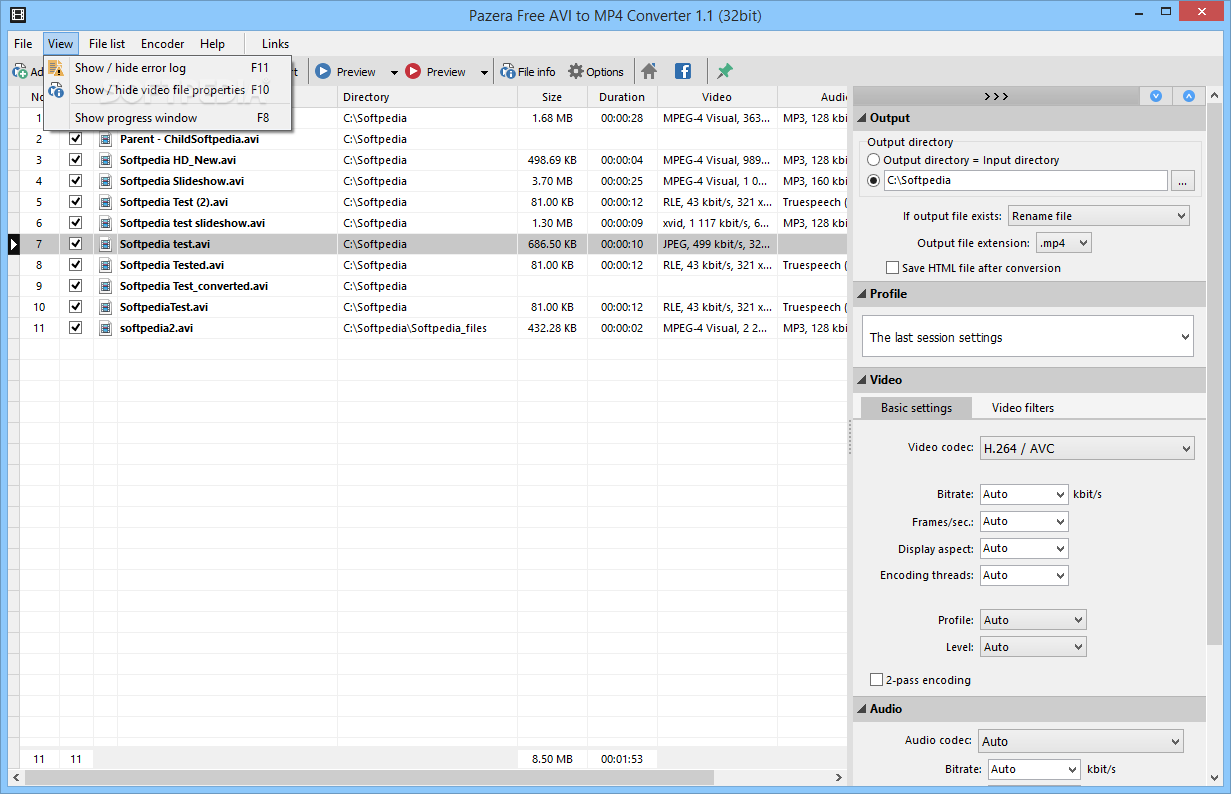The image size is (1231, 794).
Task: Click the red Preview play icon
Action: (x=413, y=71)
